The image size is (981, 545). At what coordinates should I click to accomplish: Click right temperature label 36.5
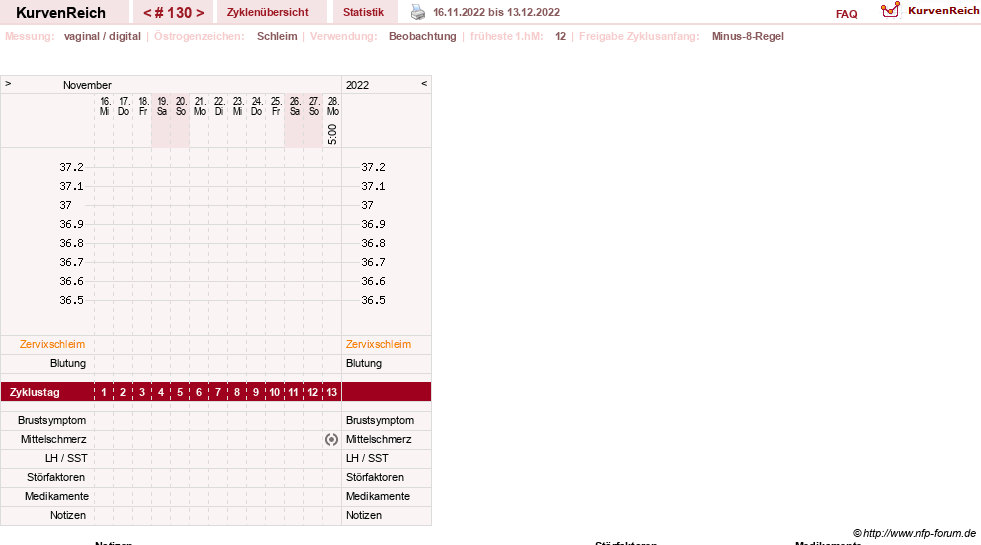coord(373,300)
